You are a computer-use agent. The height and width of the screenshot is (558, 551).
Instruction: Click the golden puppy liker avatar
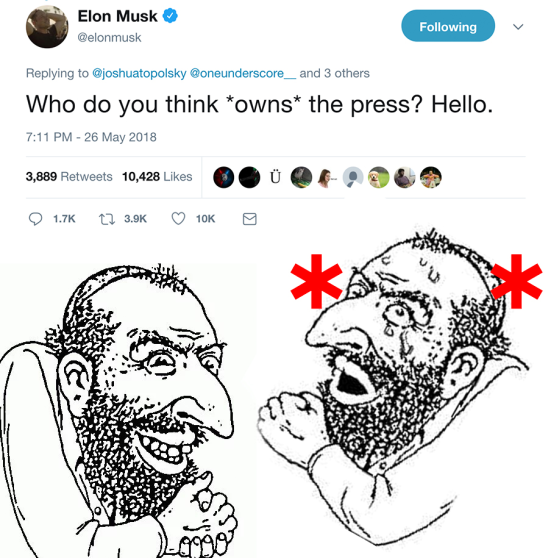(379, 177)
